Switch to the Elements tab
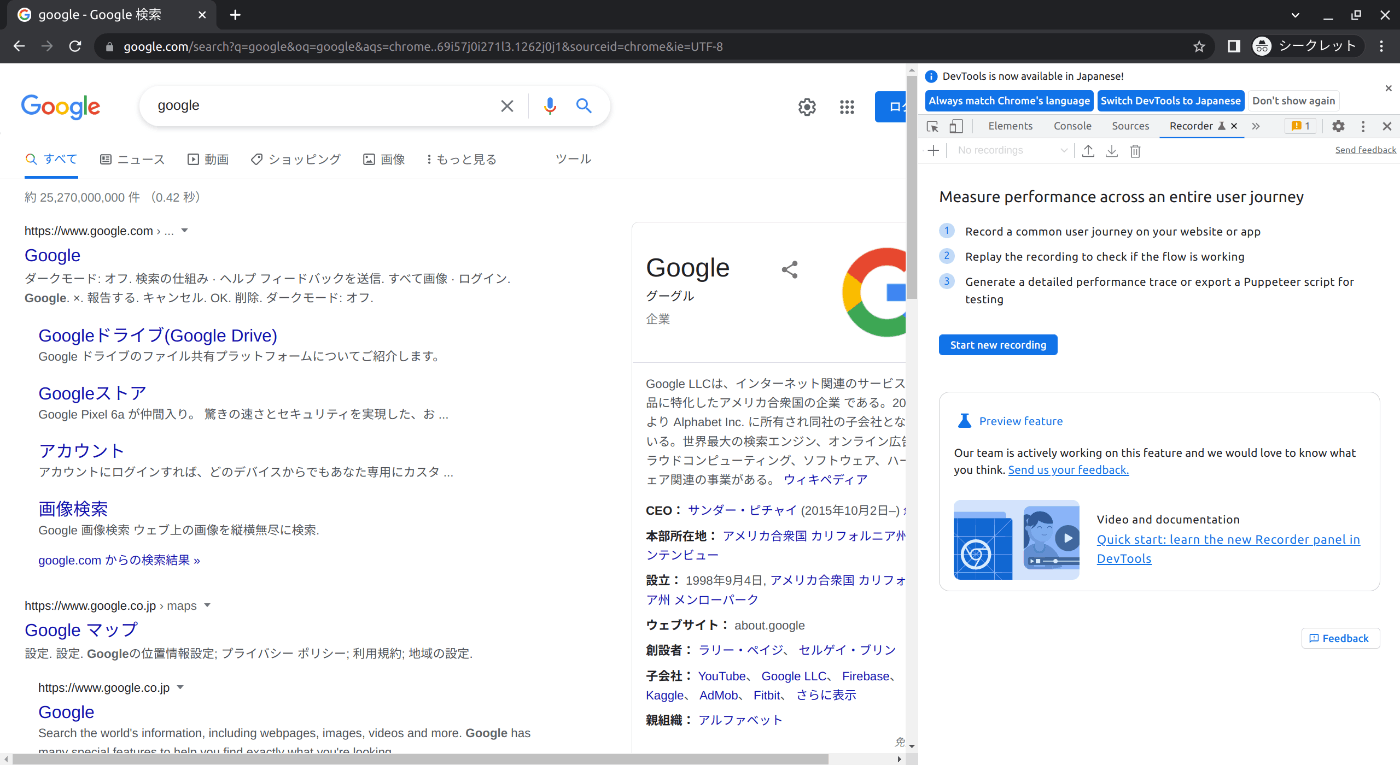 (x=1010, y=126)
